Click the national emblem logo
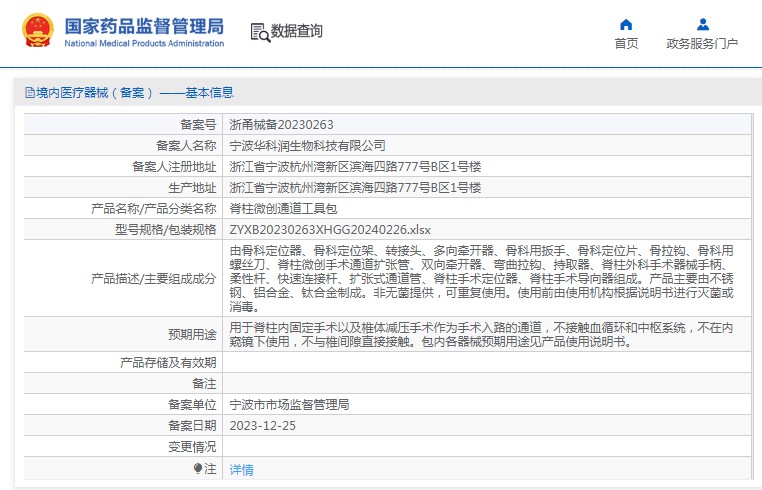 coord(37,30)
